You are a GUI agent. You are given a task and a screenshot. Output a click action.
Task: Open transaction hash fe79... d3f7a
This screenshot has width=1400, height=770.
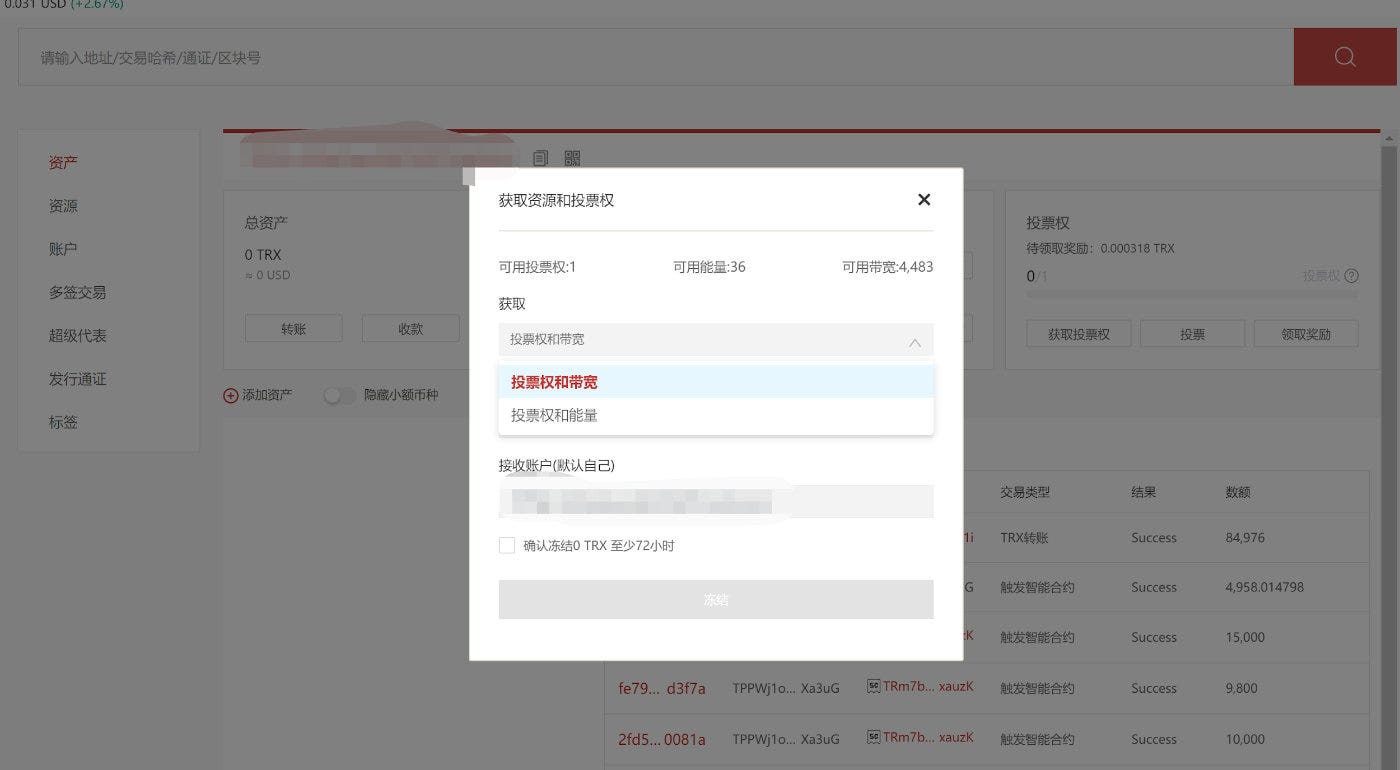[662, 688]
